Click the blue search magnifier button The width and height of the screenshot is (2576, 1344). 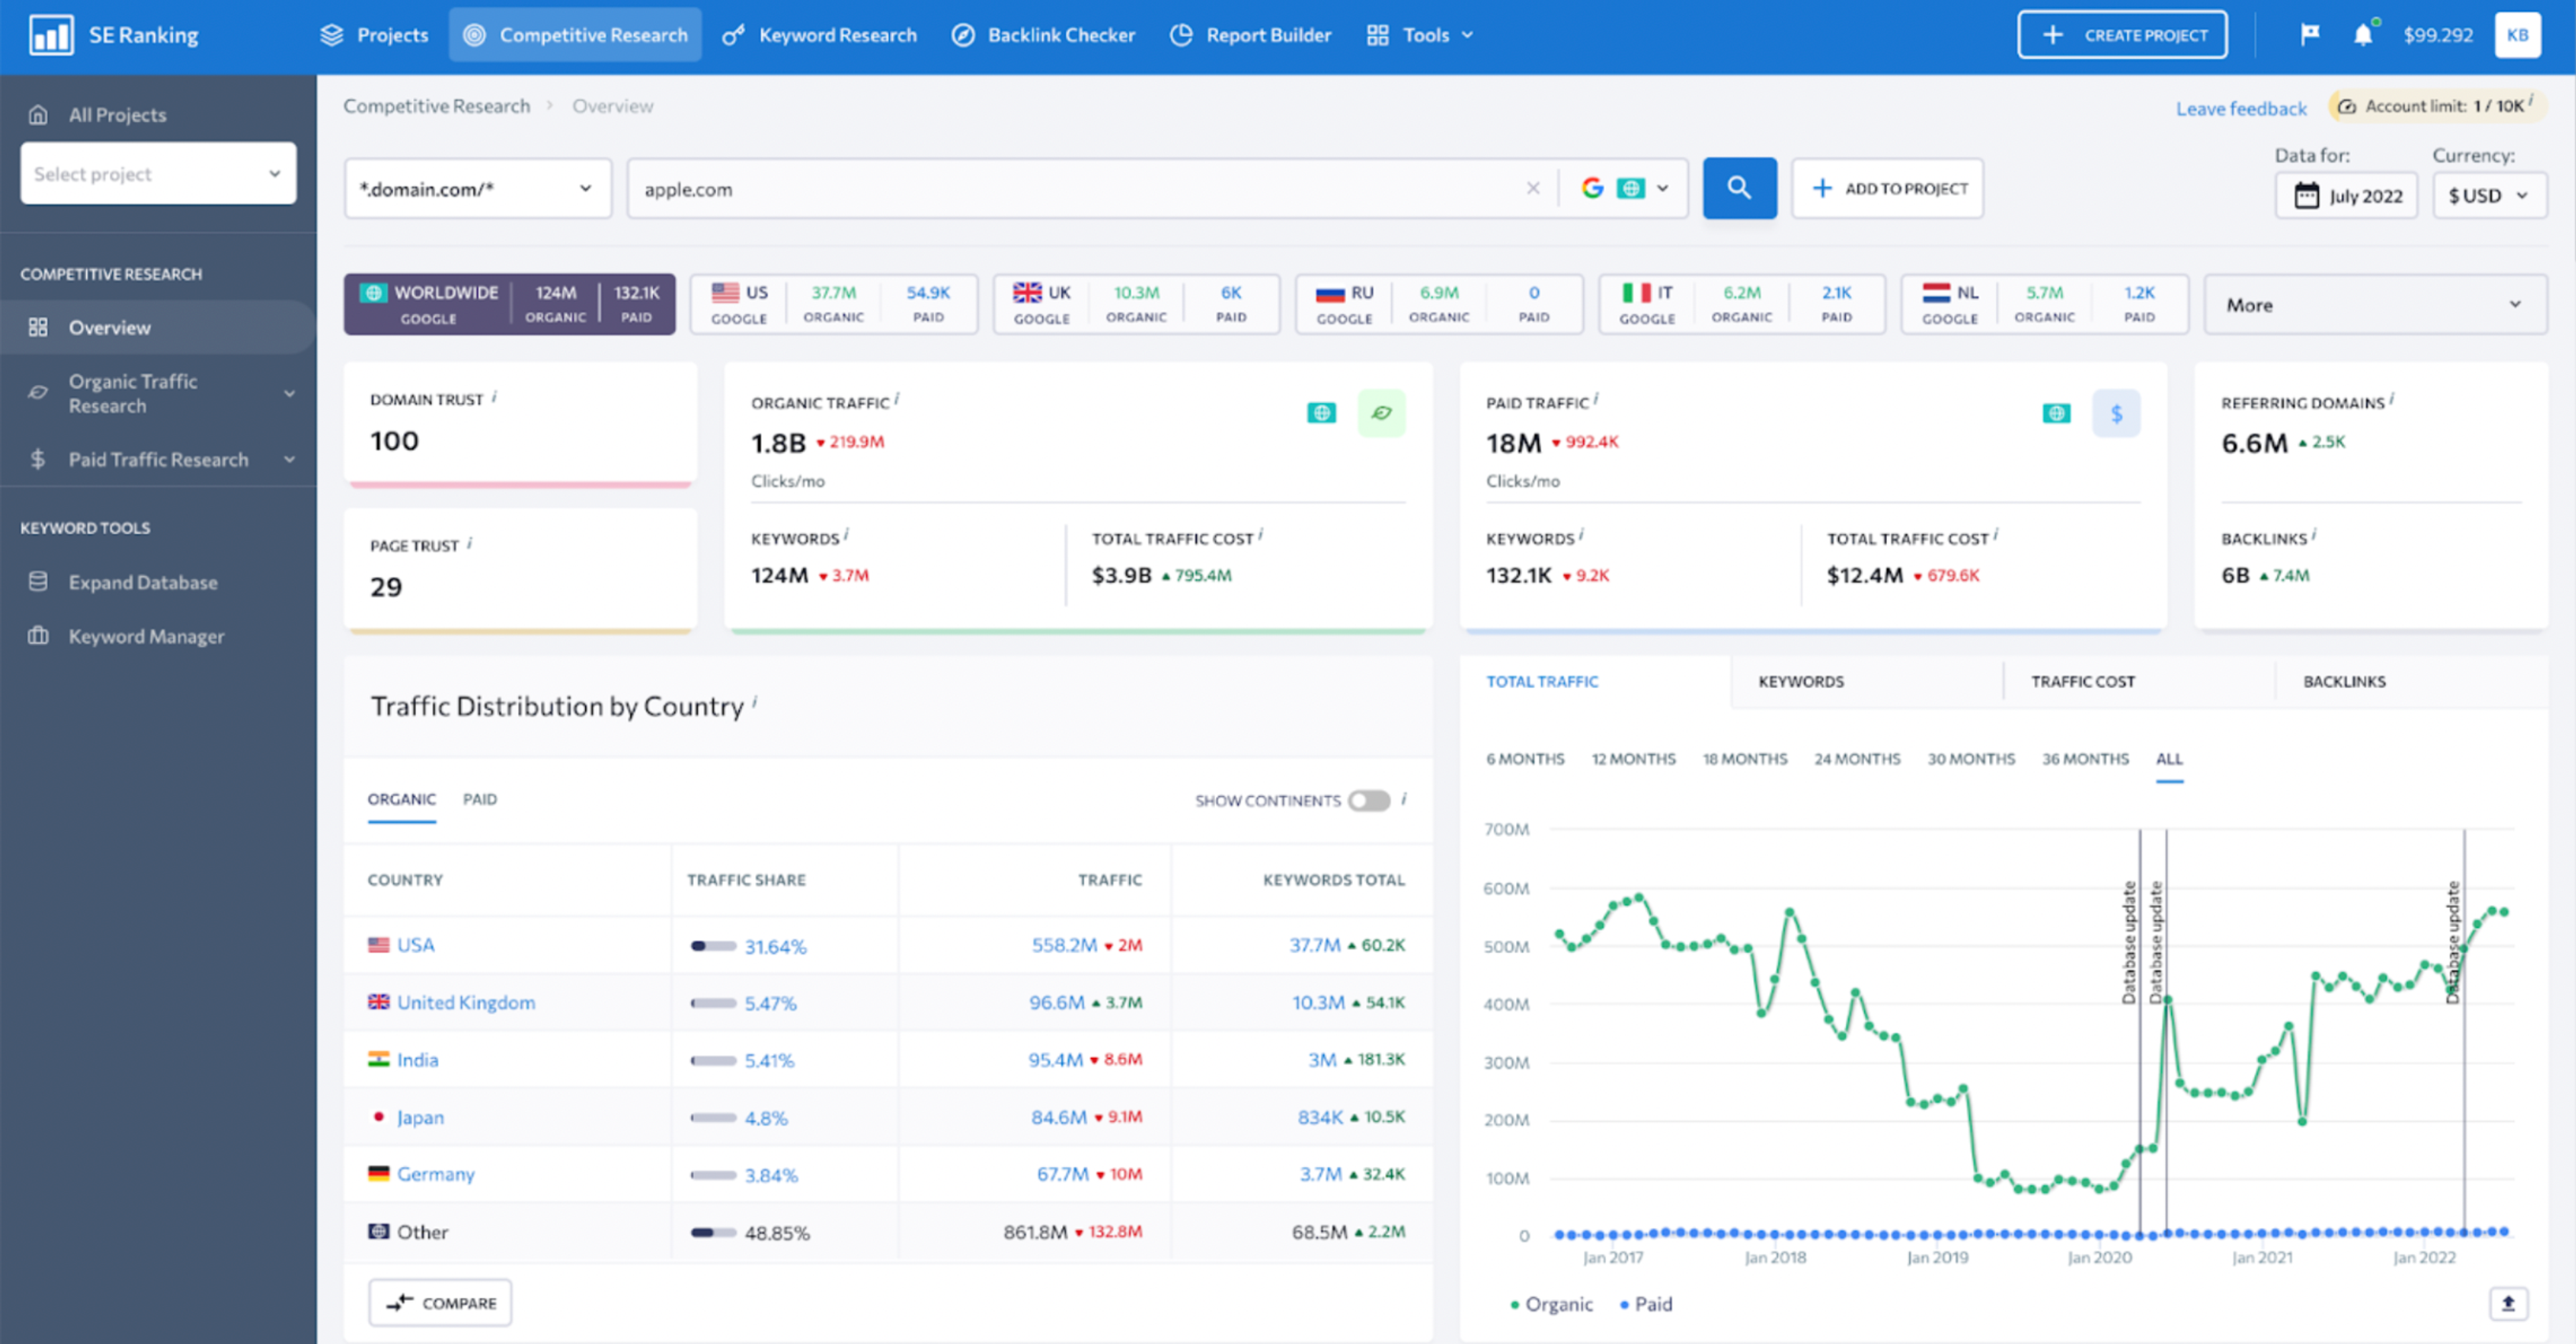coord(1739,188)
